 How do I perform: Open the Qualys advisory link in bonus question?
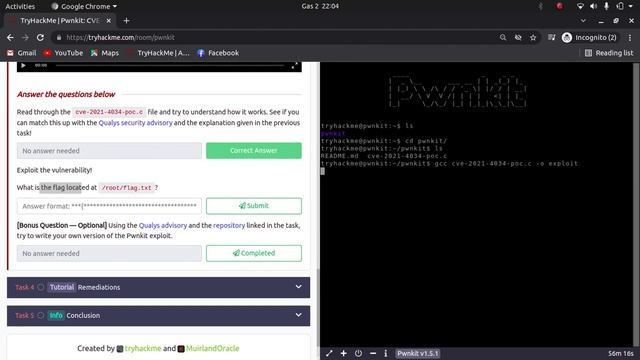point(163,225)
